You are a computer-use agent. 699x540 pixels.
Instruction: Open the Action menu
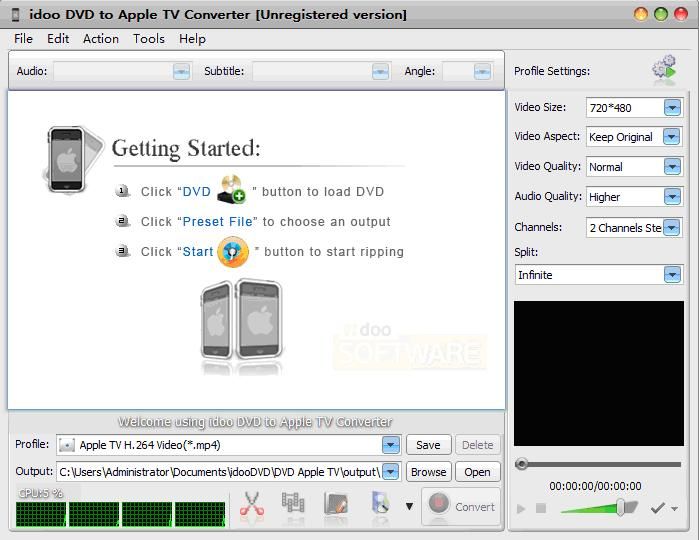[x=101, y=39]
